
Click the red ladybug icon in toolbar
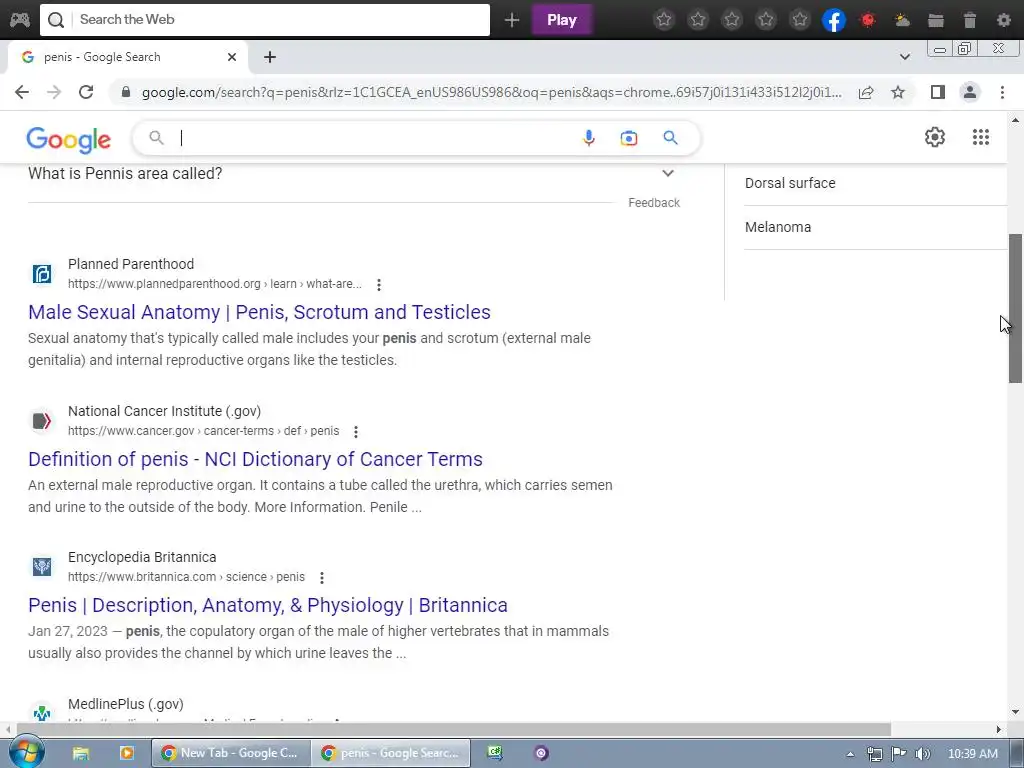point(868,20)
